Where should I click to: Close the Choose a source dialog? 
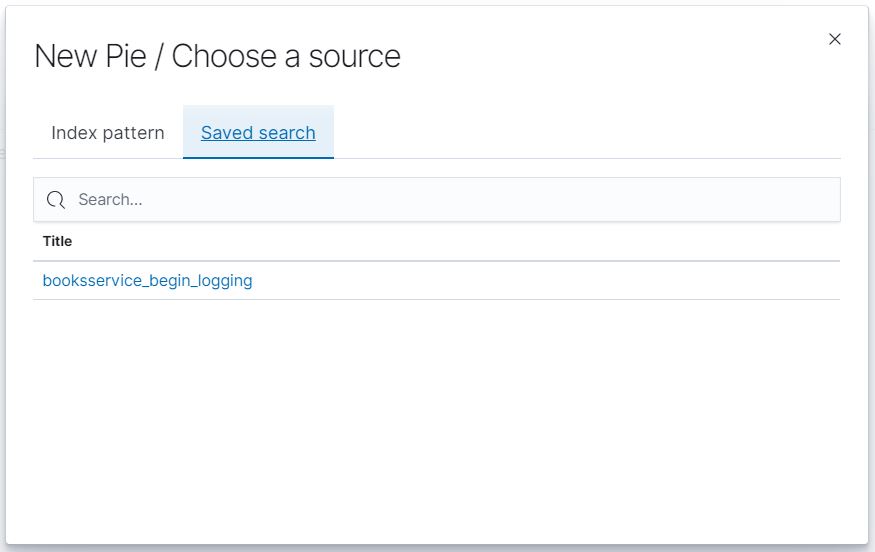click(835, 39)
